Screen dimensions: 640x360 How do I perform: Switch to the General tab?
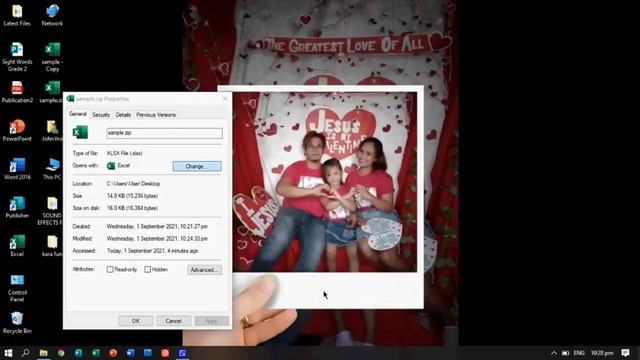tap(78, 114)
